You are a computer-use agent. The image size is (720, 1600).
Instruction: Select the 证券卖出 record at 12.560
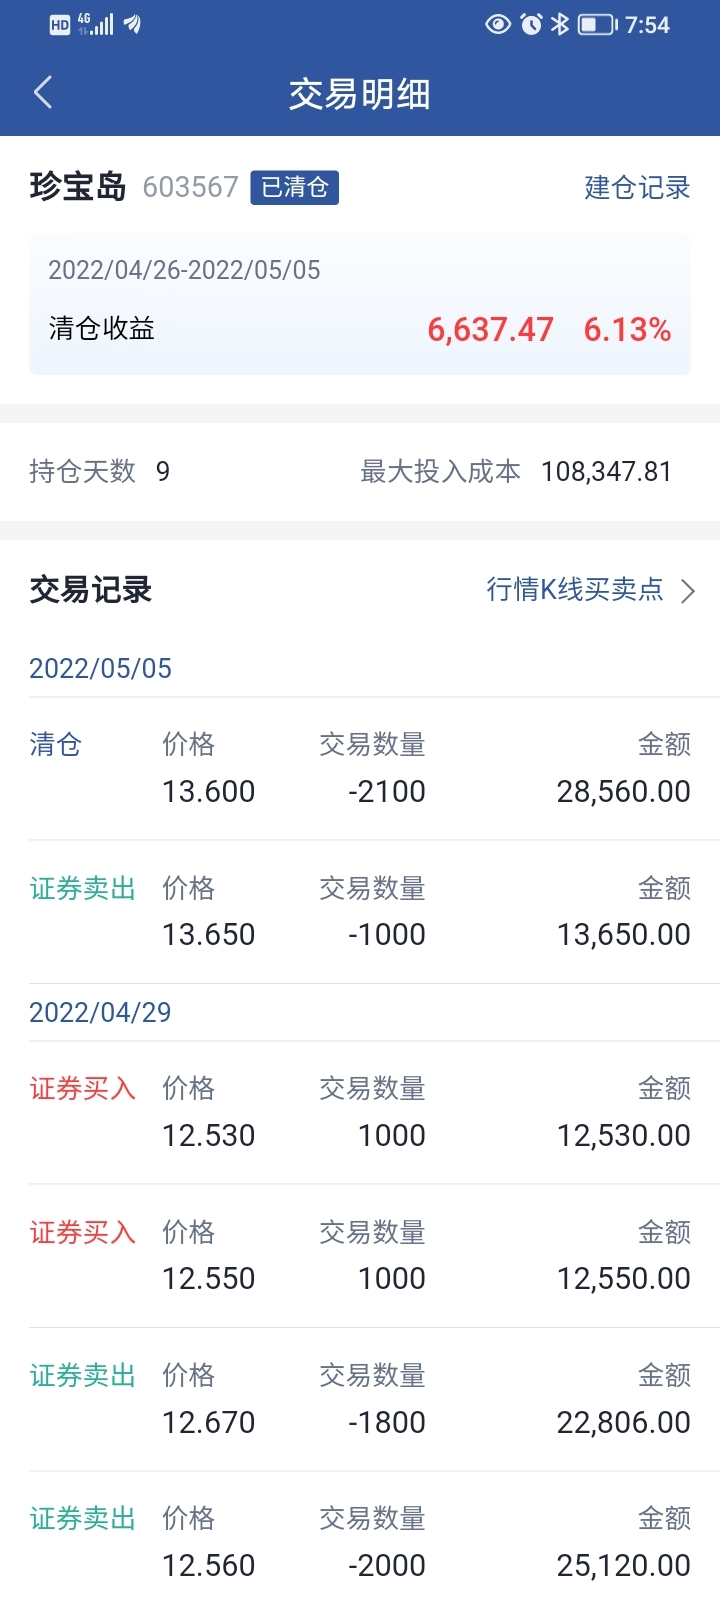[360, 1542]
